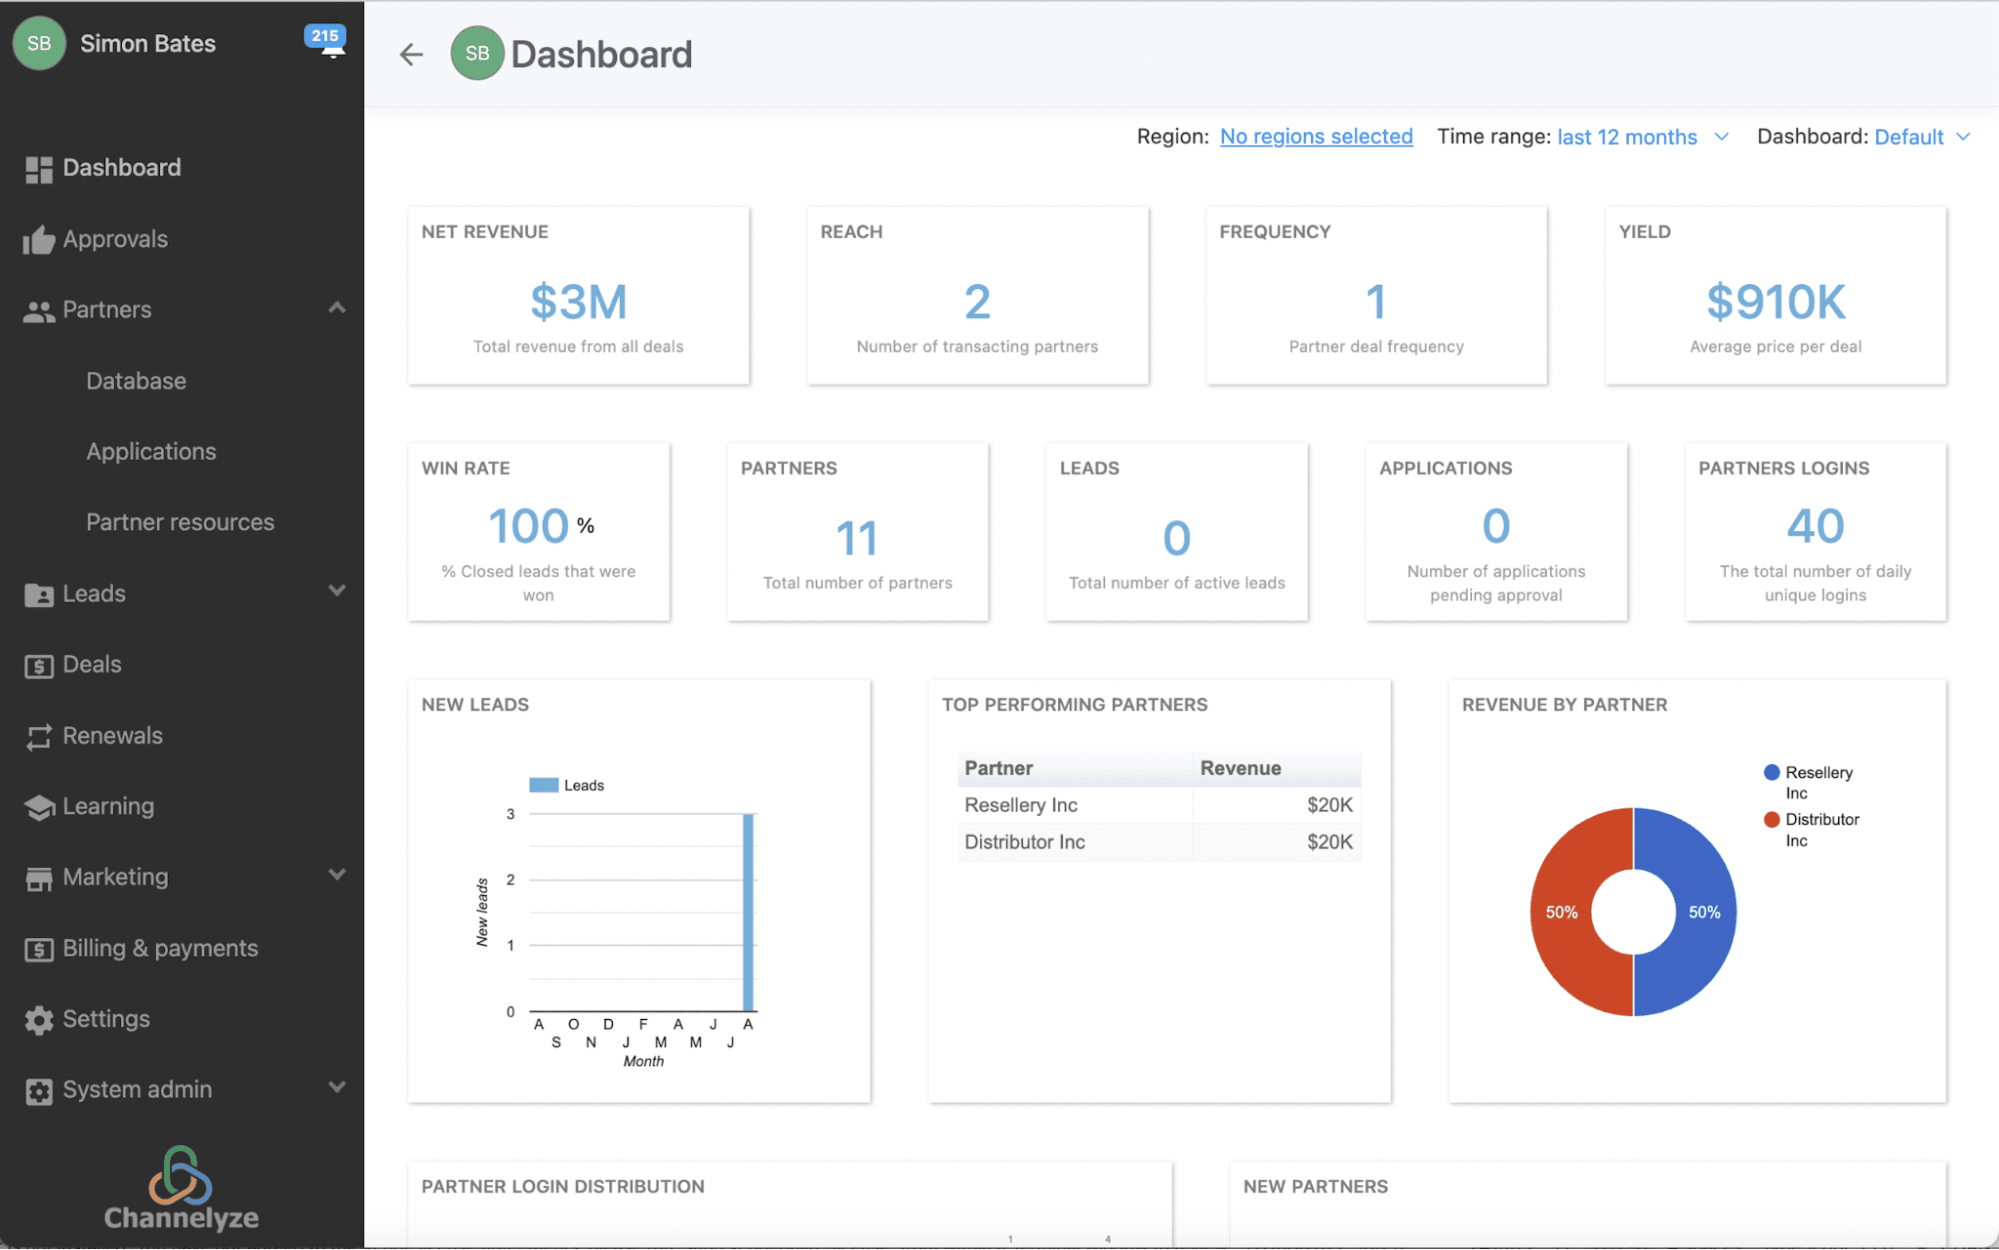Open Deals via its dollar icon

[x=39, y=664]
